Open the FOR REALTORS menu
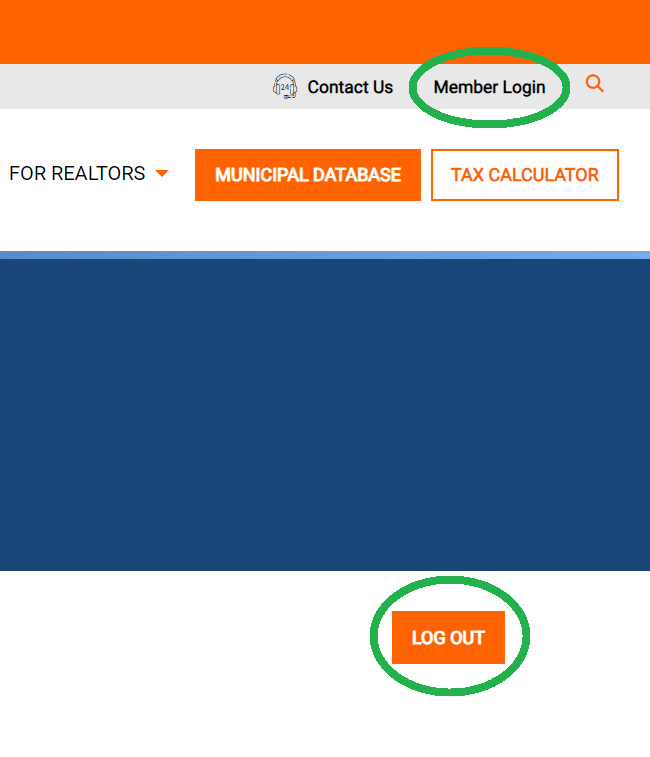The image size is (650, 757). point(77,174)
